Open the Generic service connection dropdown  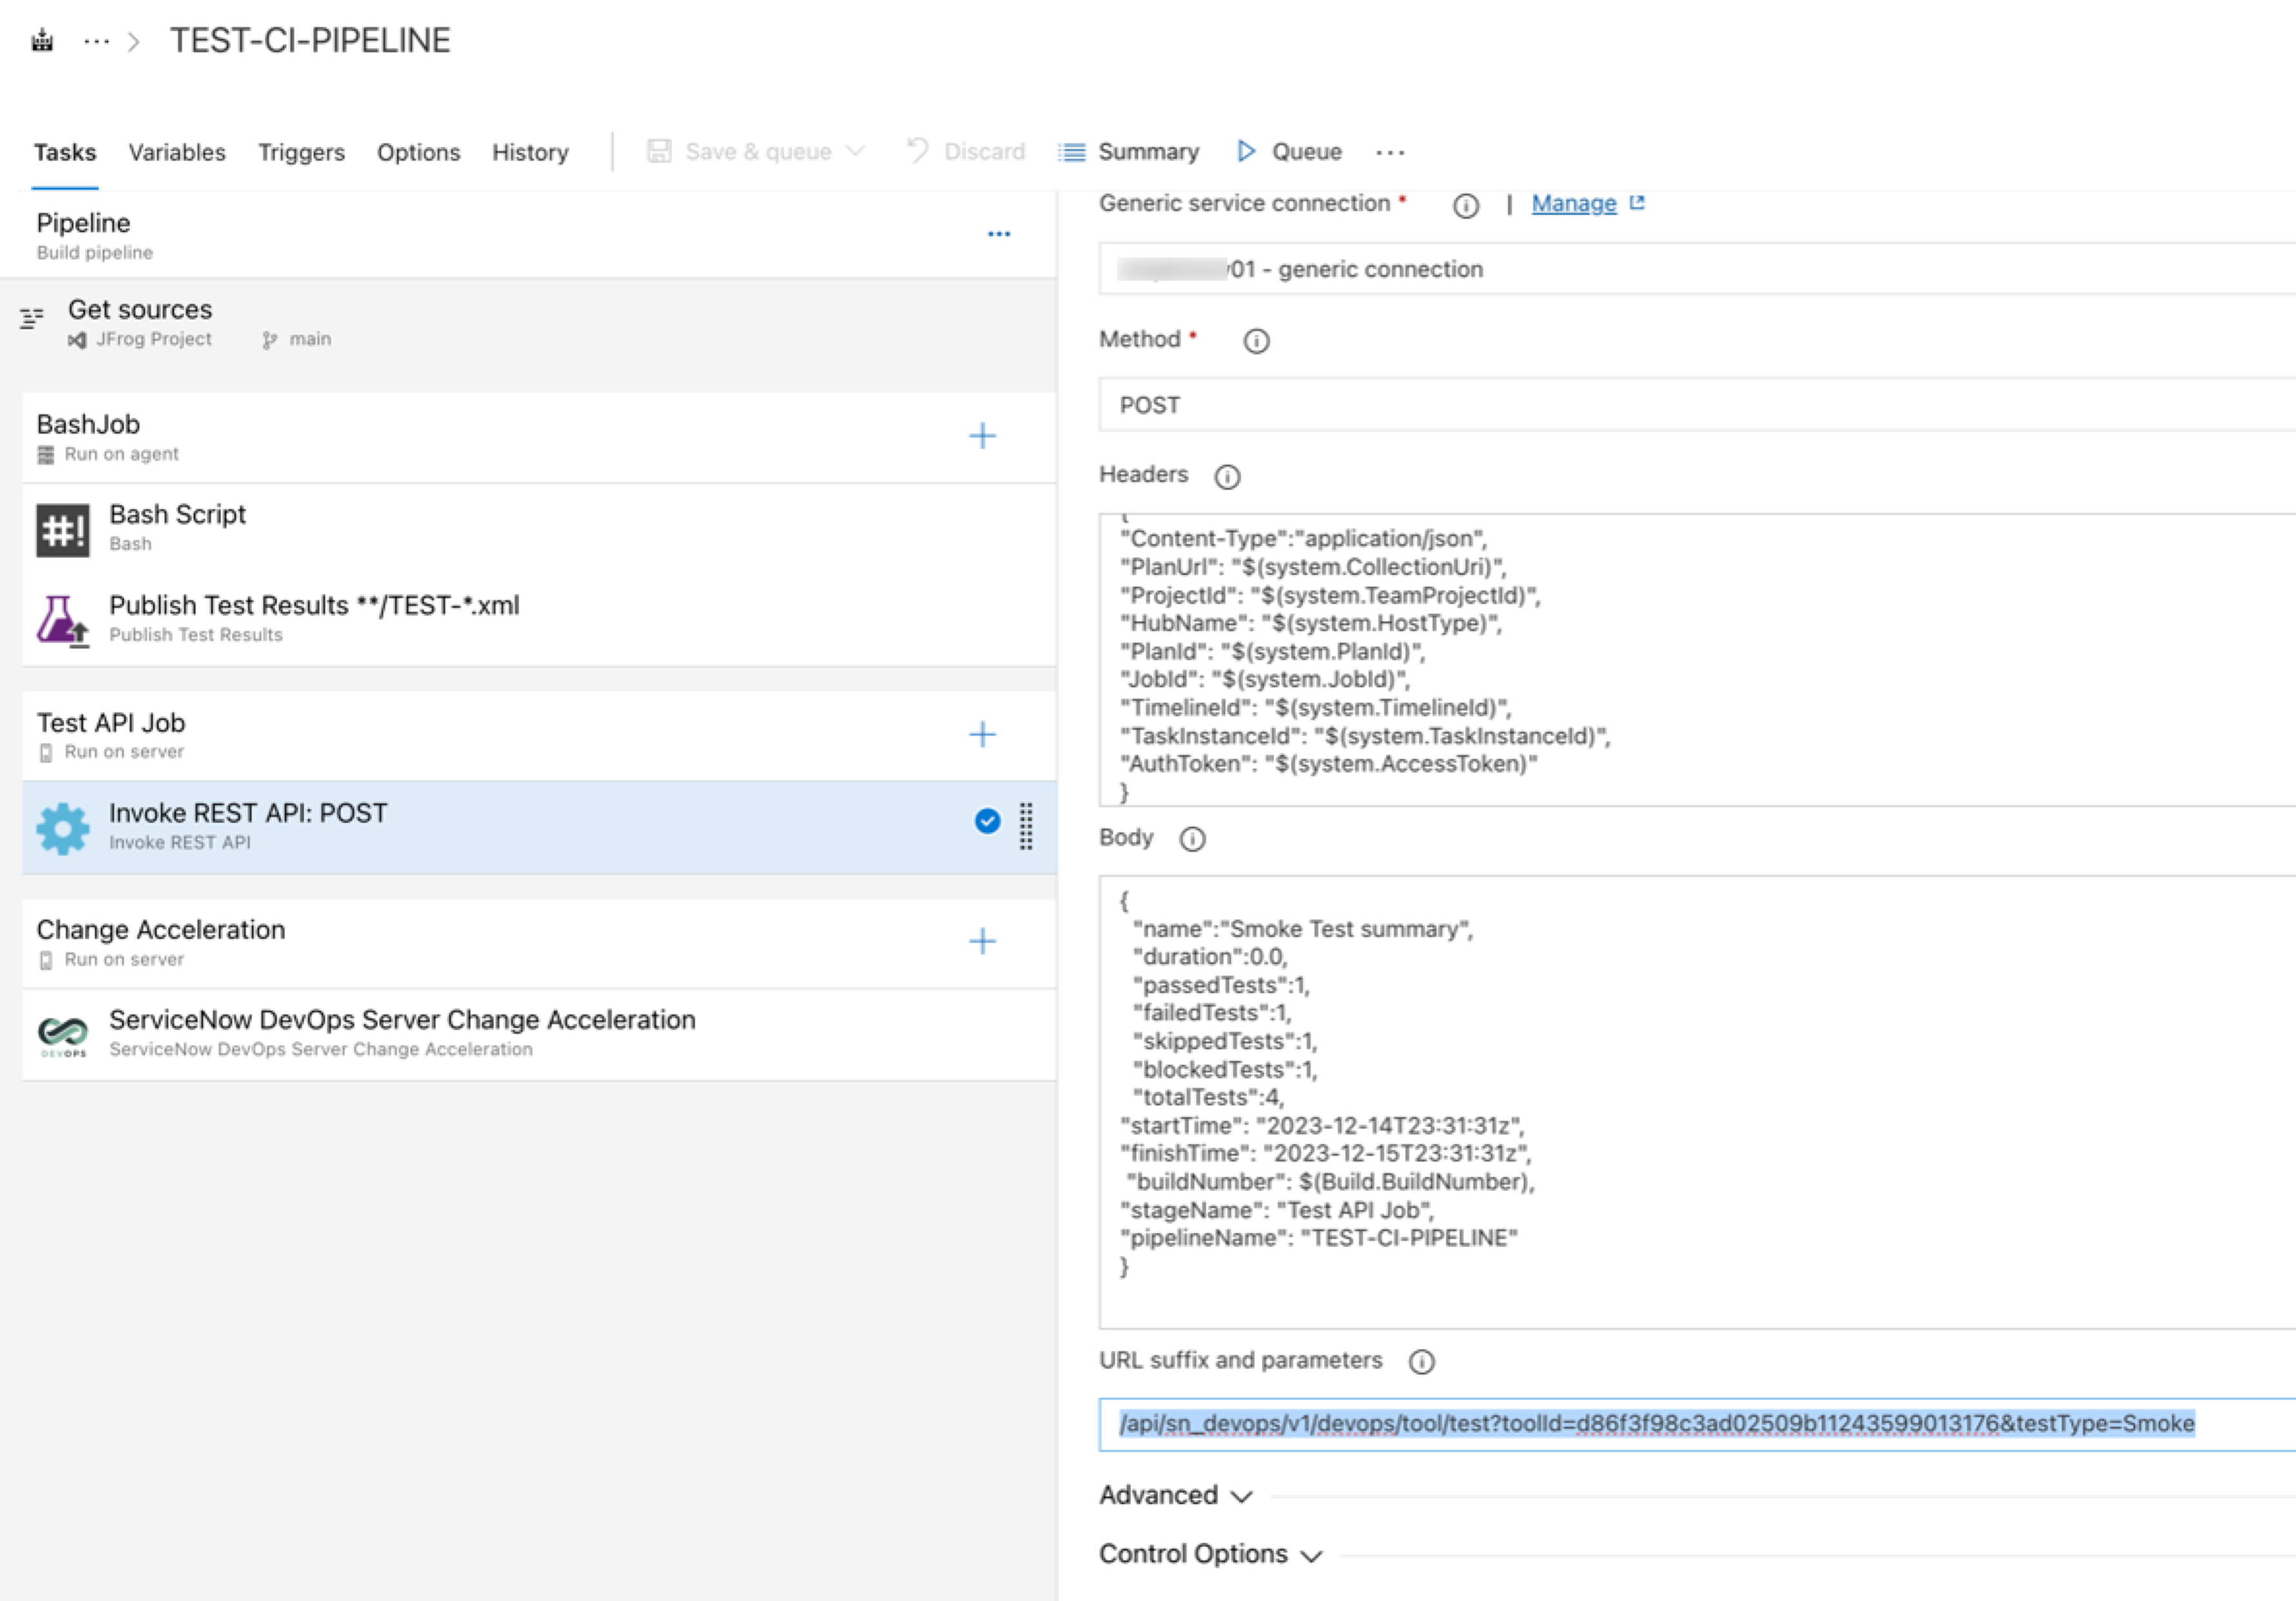coord(1697,269)
